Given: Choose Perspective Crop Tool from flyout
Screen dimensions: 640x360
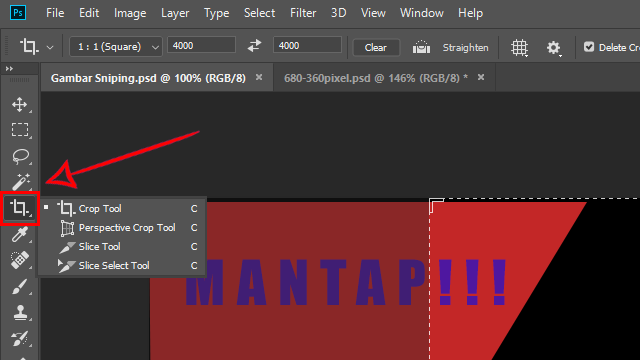Looking at the screenshot, I should [x=122, y=227].
